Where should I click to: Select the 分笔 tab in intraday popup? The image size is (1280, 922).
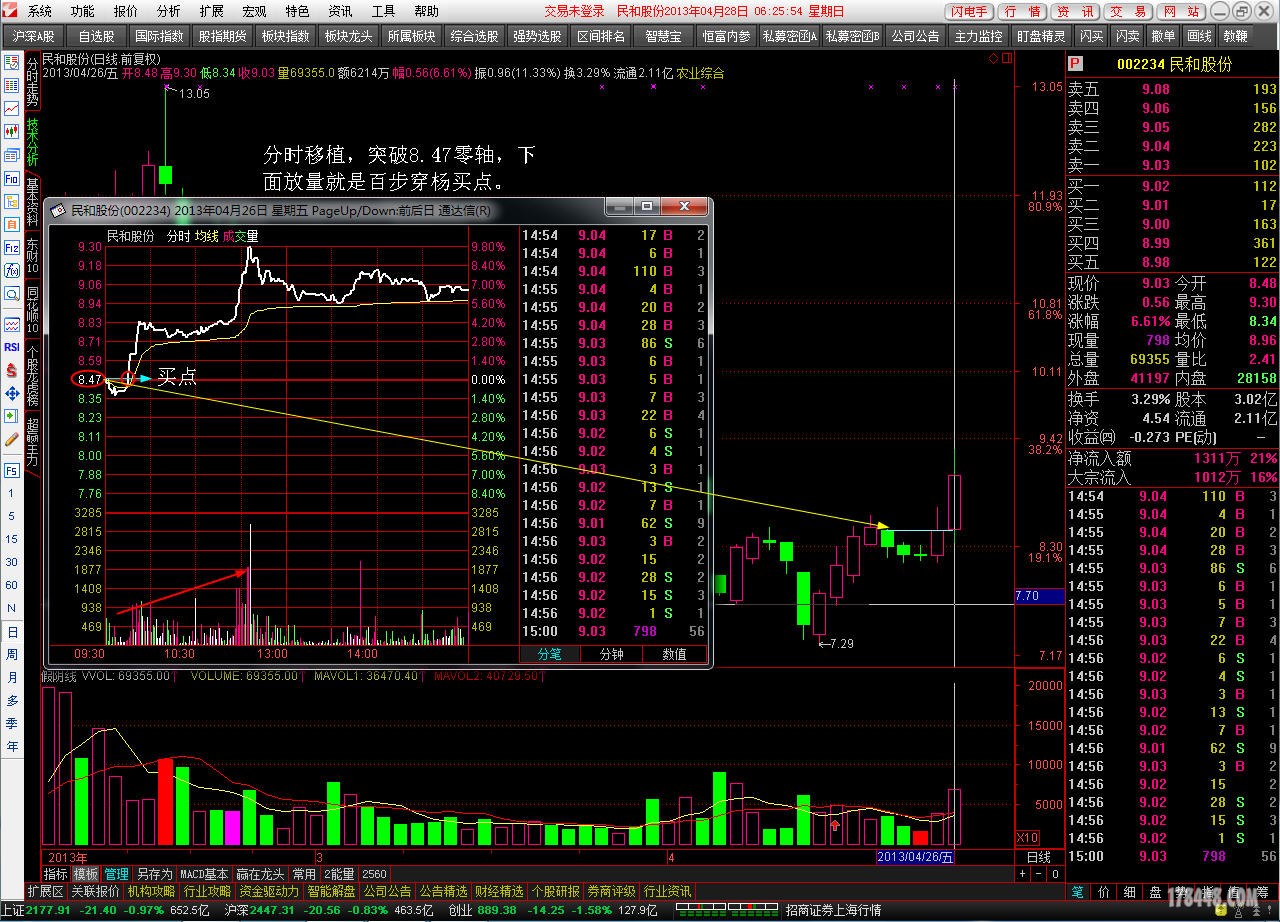tap(551, 654)
